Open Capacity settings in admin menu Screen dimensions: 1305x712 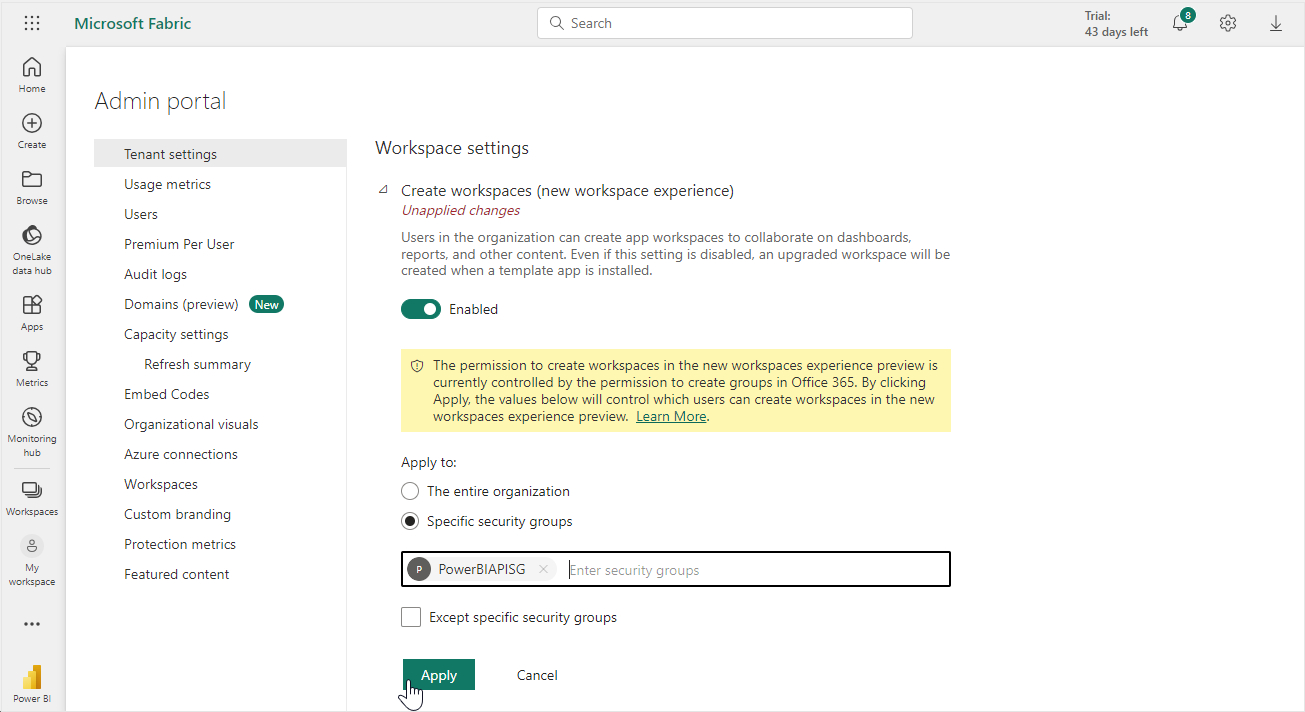(x=176, y=334)
